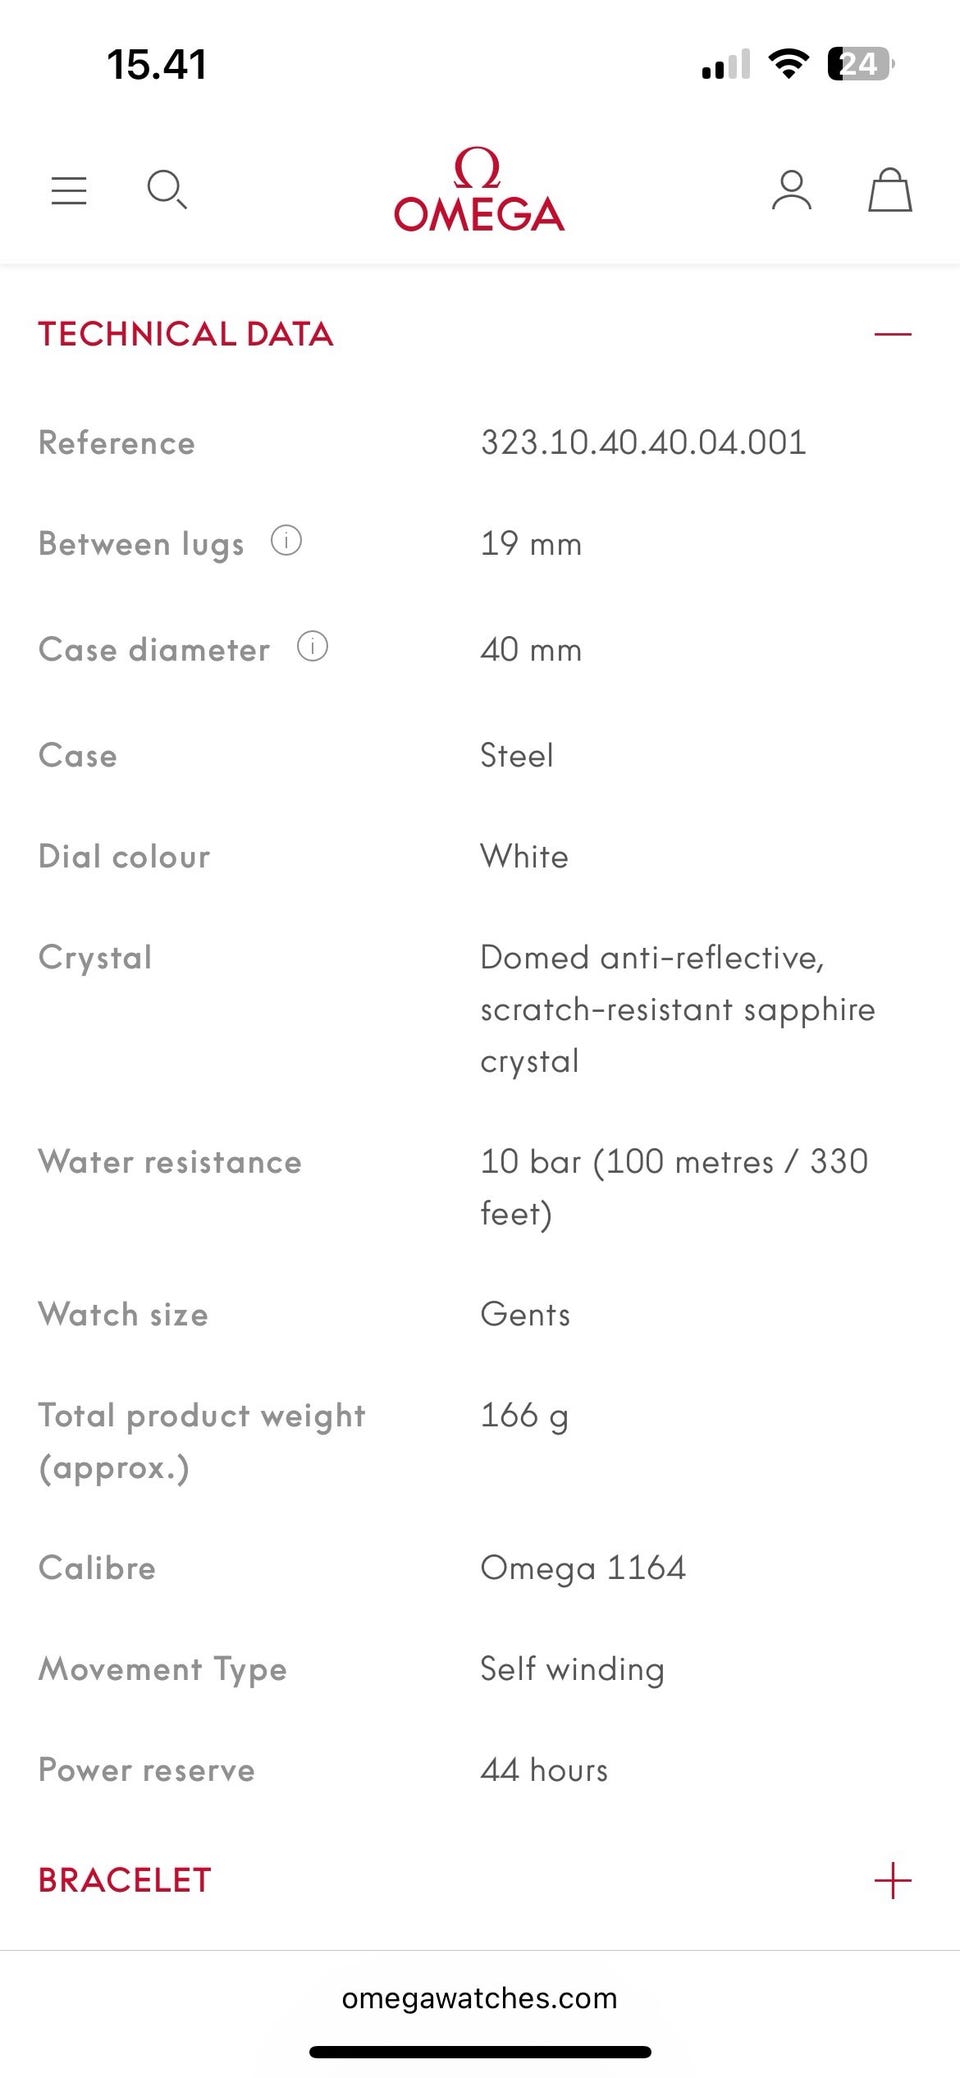Tap the omegawatches.com address bar
960x2078 pixels.
coord(480,1998)
